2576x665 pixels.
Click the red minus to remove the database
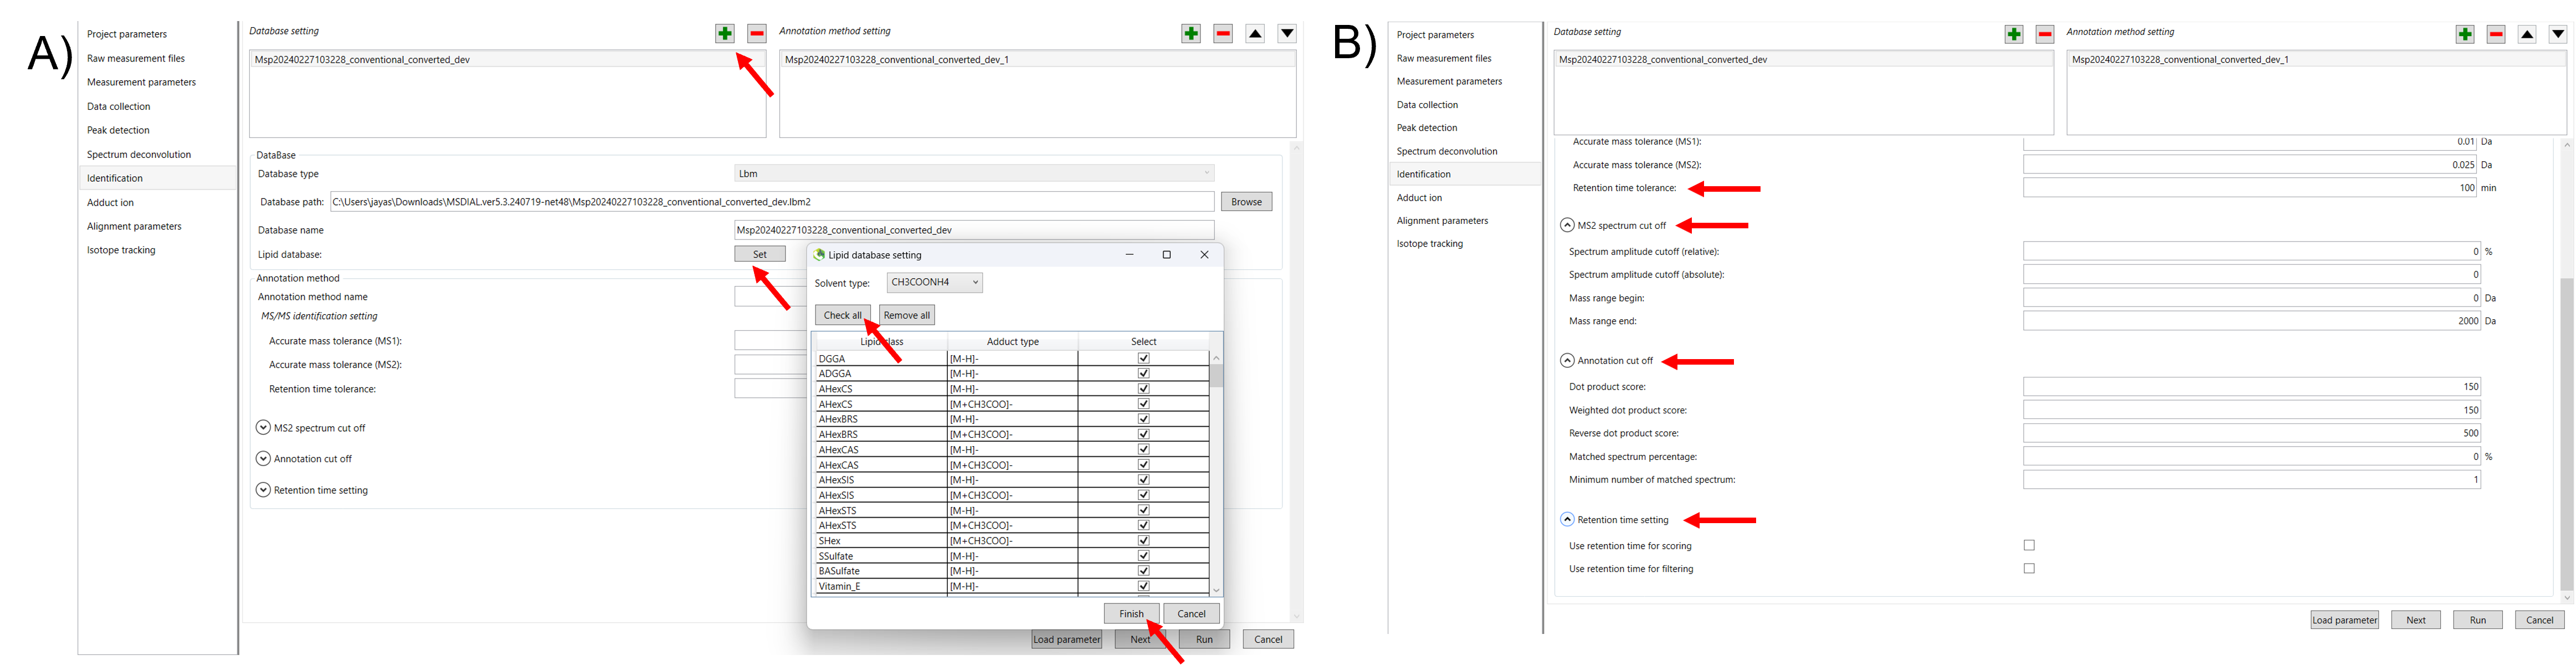pos(756,33)
